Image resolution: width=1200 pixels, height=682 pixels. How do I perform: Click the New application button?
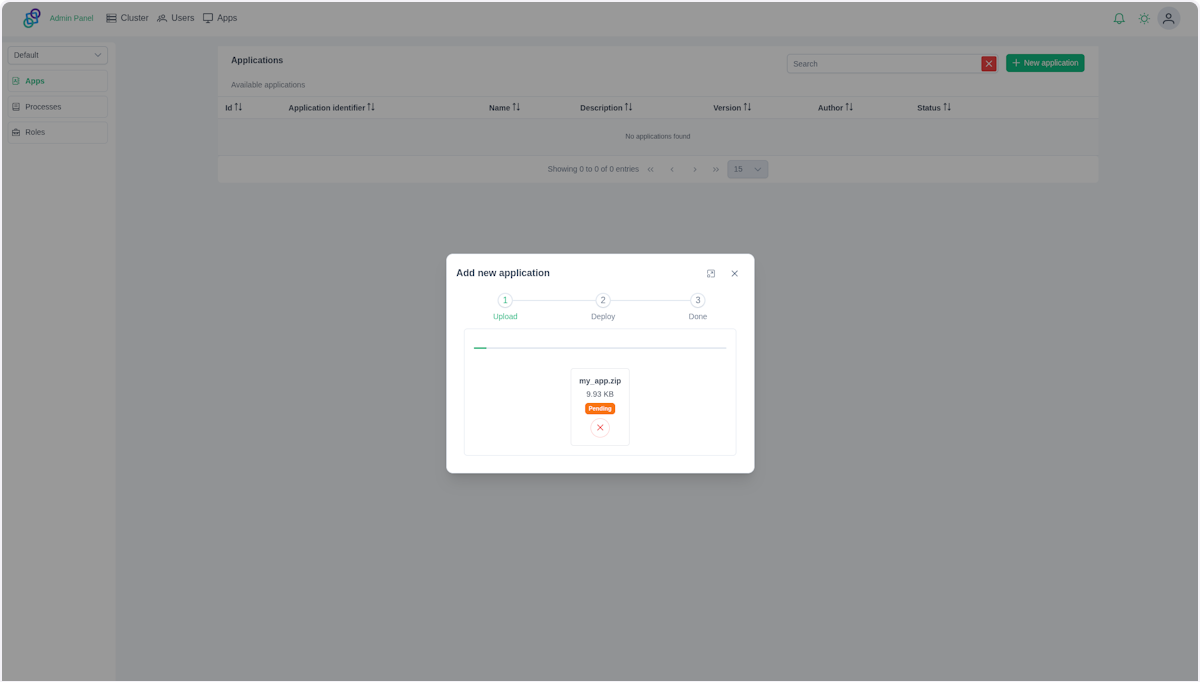point(1045,63)
